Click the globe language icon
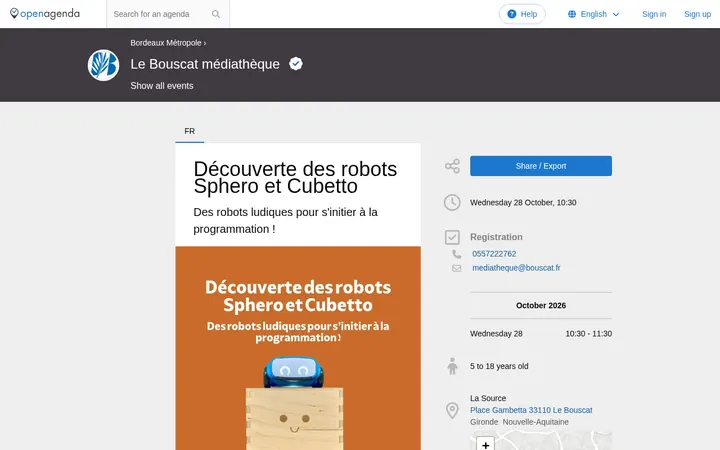720x450 pixels. point(572,14)
